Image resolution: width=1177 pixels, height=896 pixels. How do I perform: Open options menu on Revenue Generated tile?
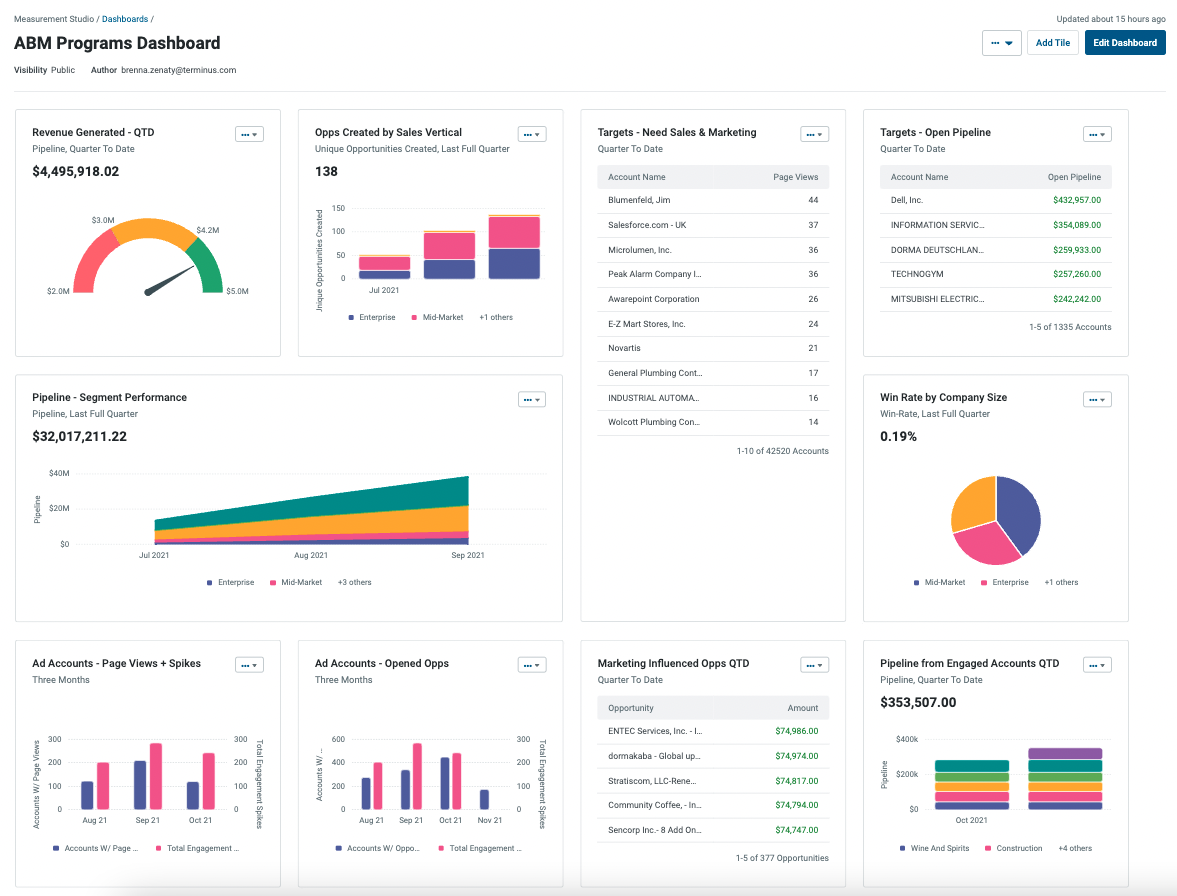coord(246,133)
